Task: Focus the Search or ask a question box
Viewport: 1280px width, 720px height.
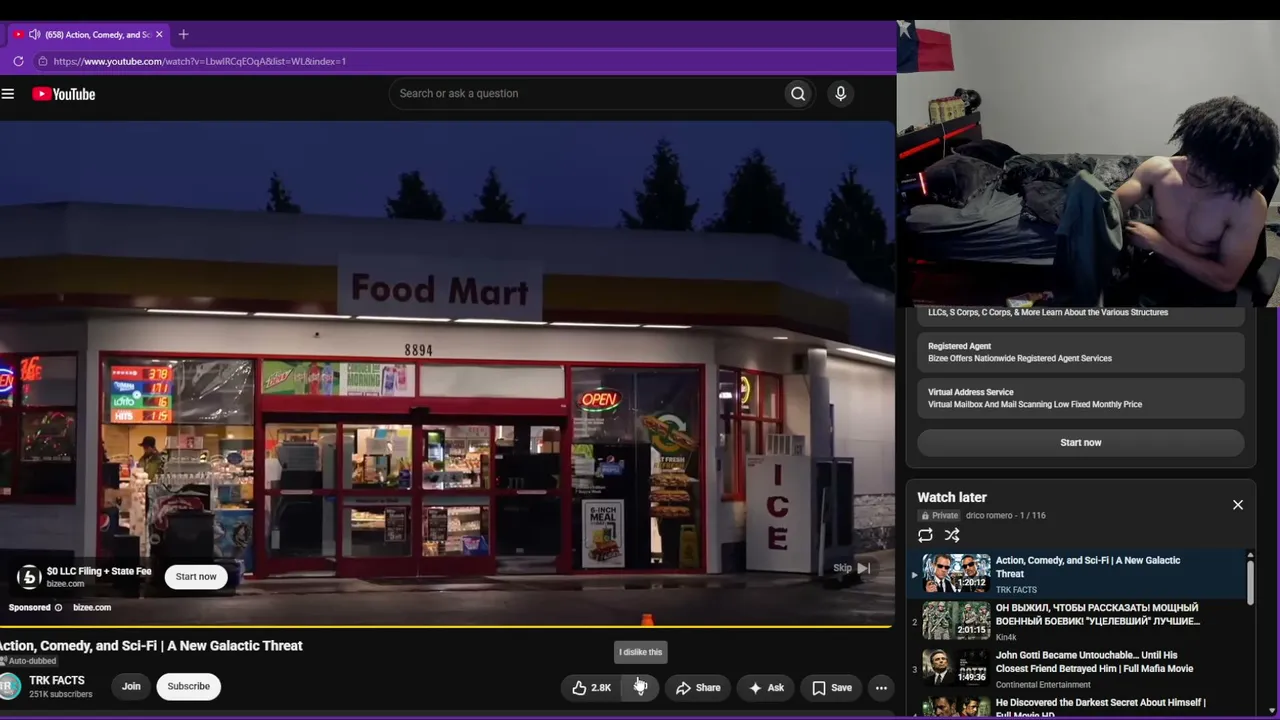Action: [588, 94]
